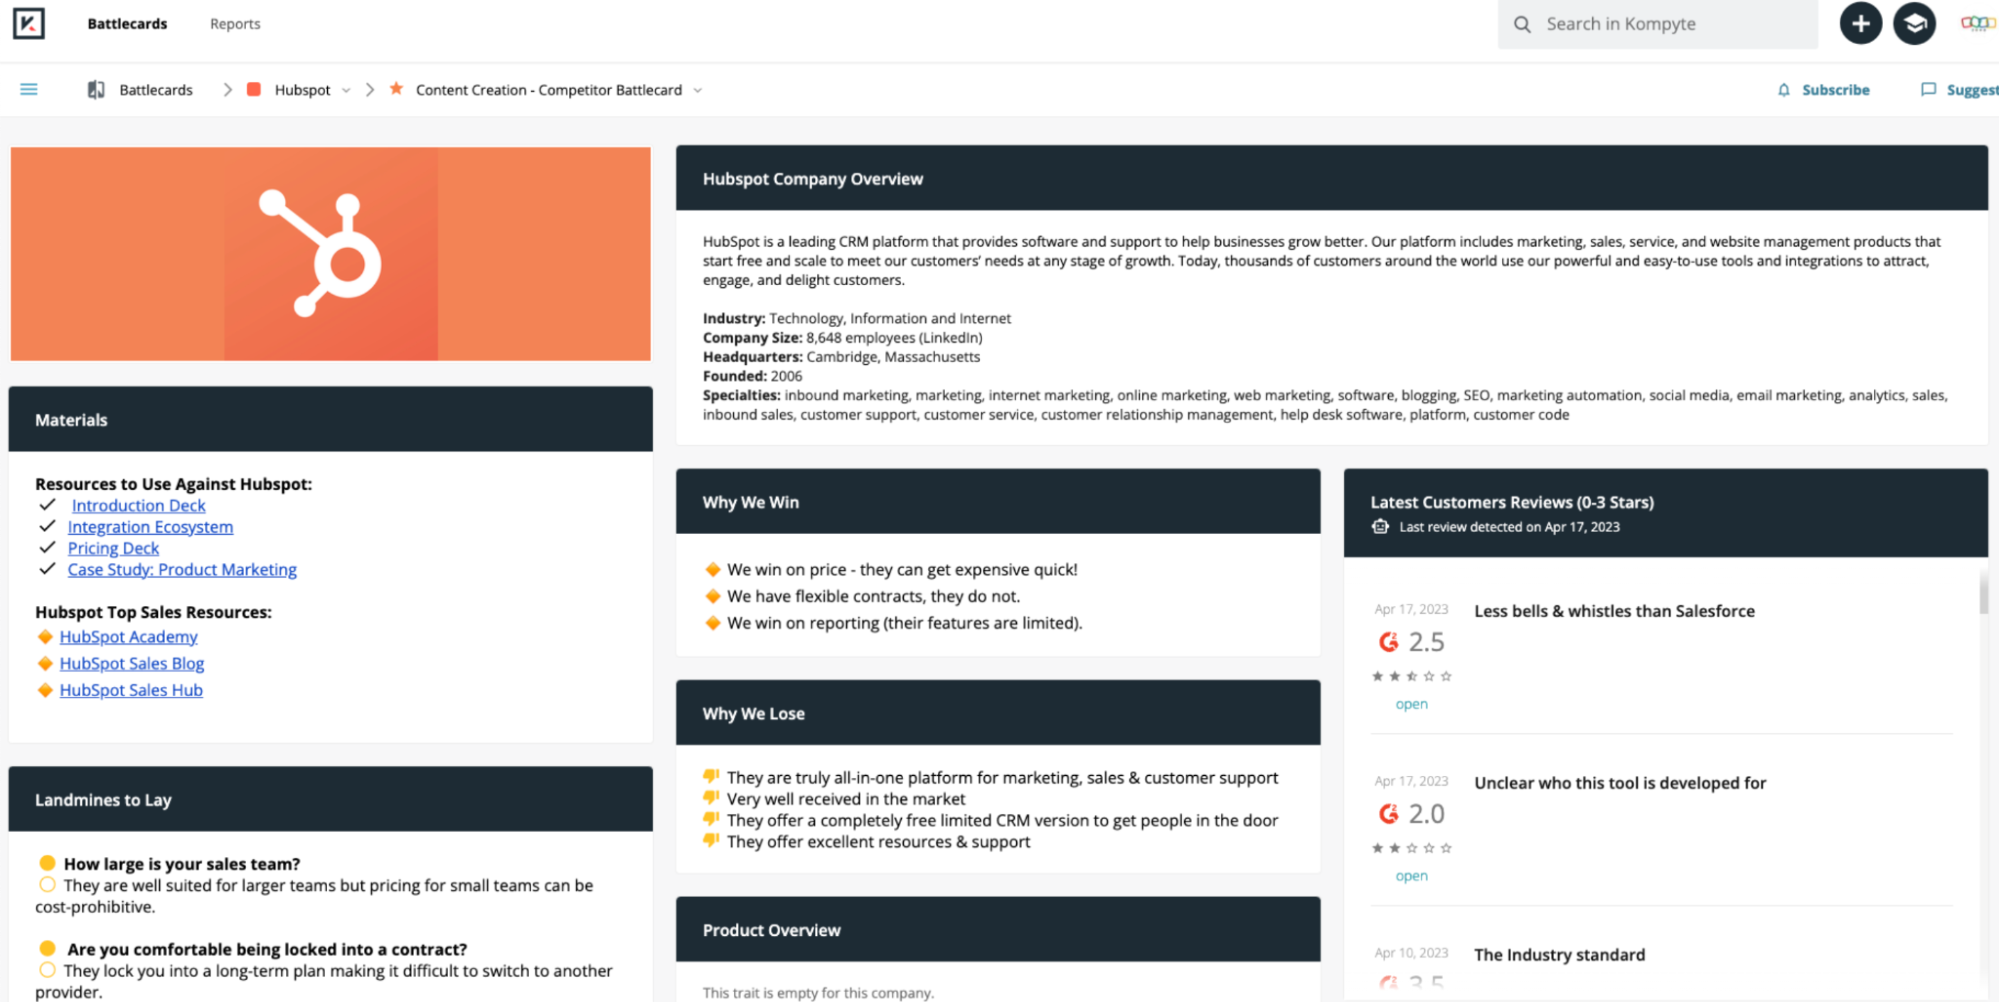Click the reviews panel scrollbar
The height and width of the screenshot is (1003, 1999).
tap(1984, 592)
